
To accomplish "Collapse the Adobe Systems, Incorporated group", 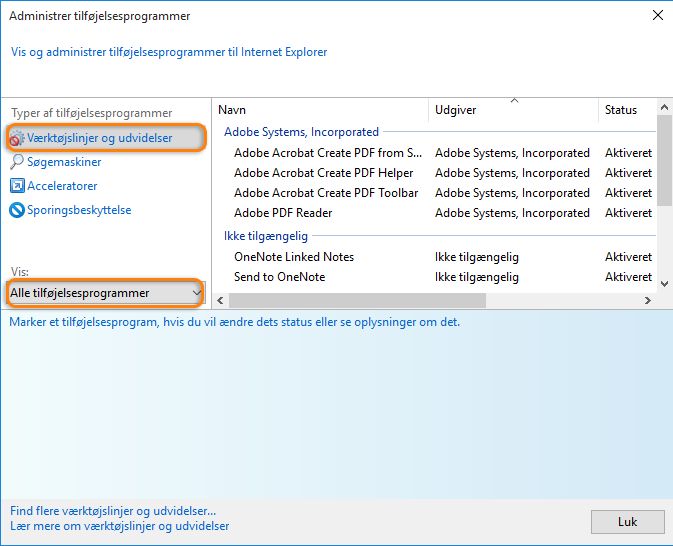I will coord(301,132).
